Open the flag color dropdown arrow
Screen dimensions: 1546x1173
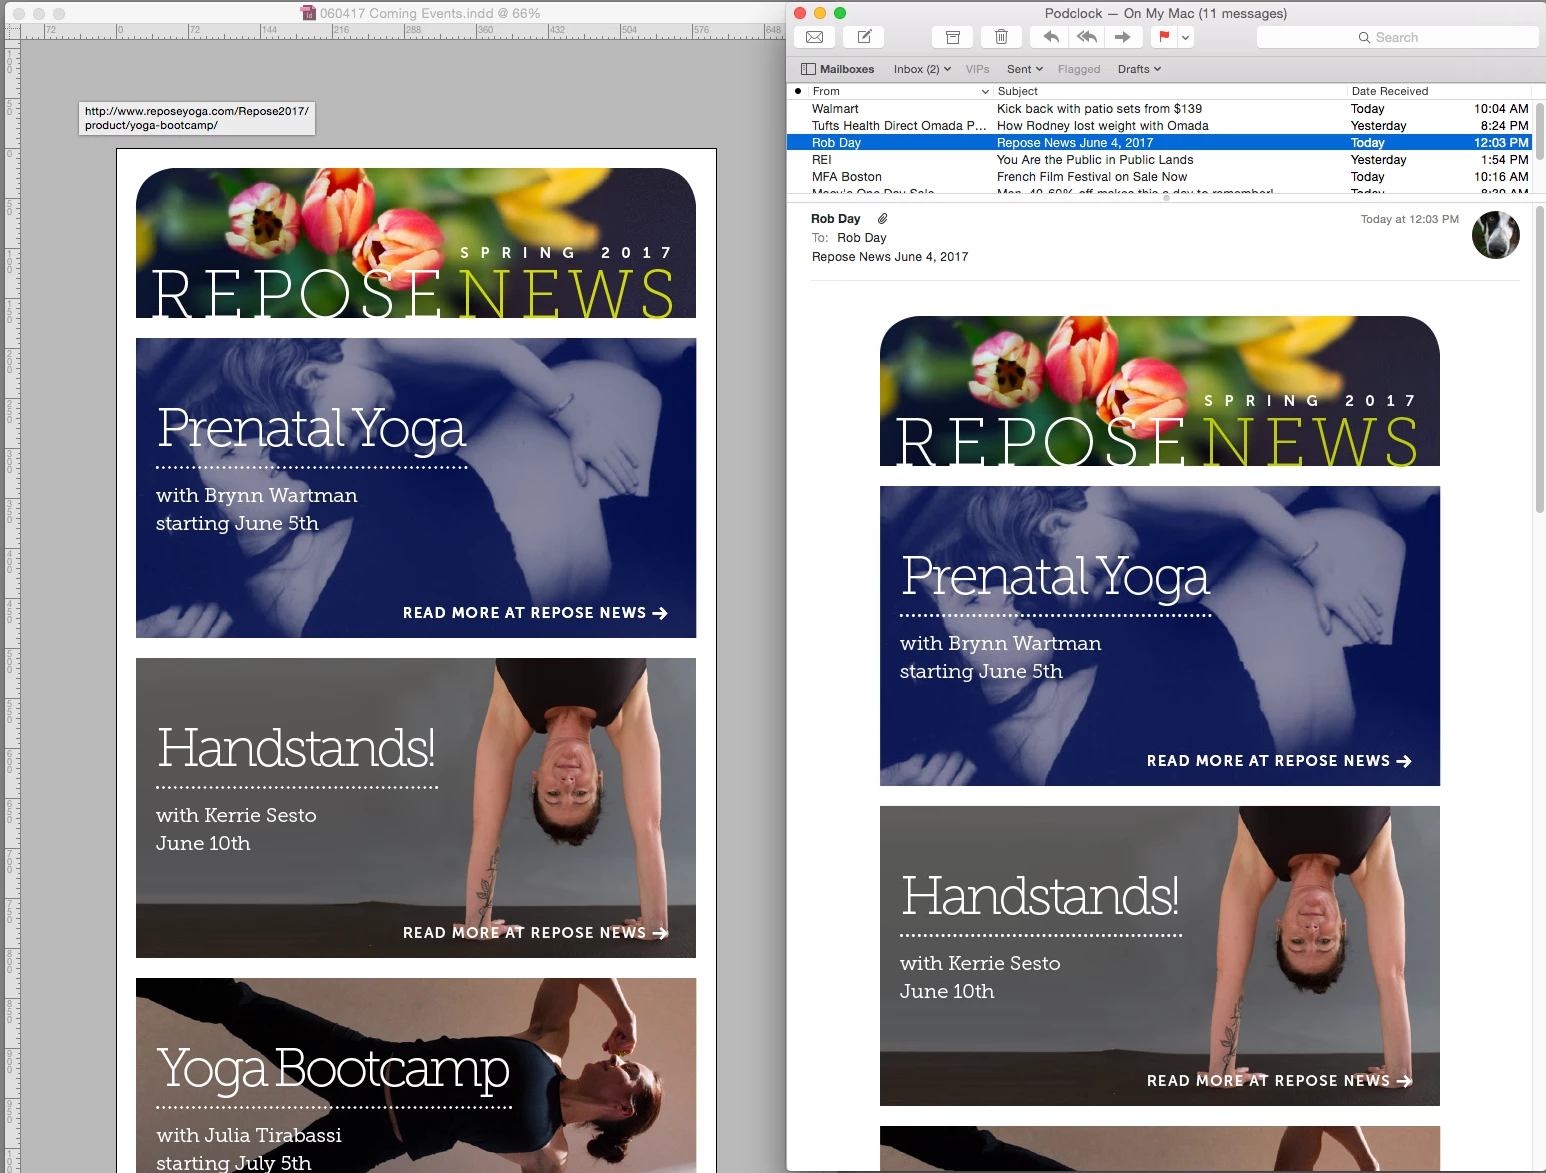click(1186, 37)
